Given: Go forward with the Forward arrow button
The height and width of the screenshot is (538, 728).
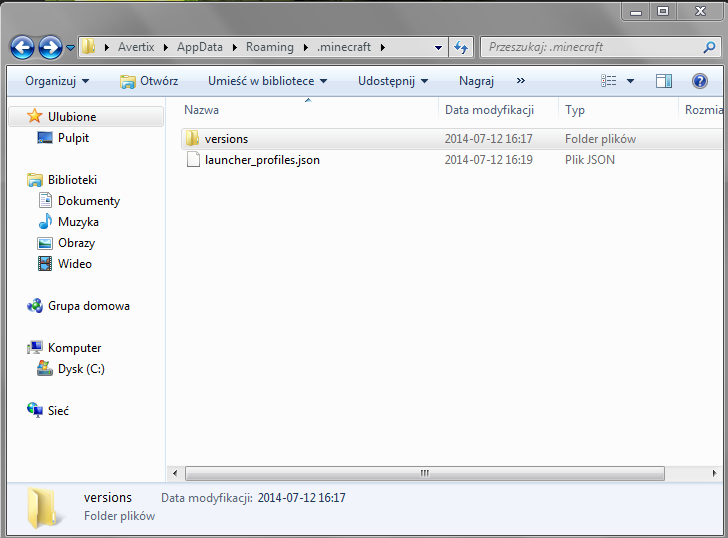Looking at the screenshot, I should (50, 47).
